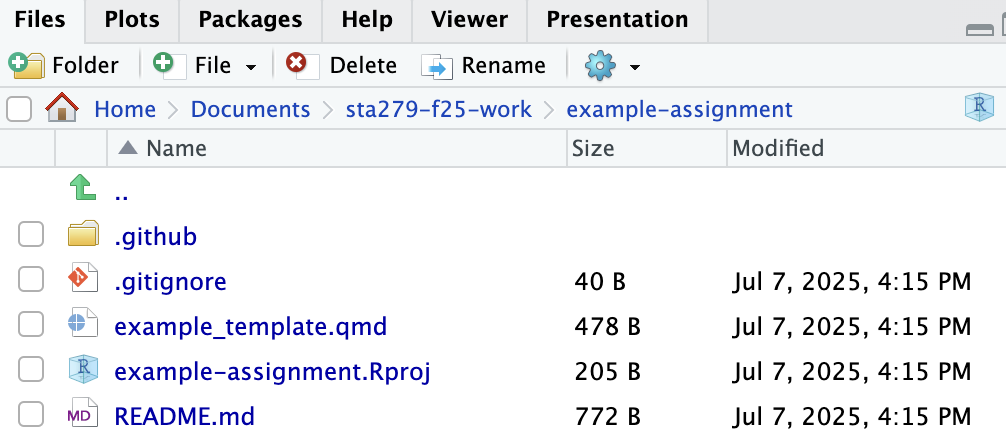Viewport: 1006px width, 446px height.
Task: Switch to the Plots tab
Action: pos(131,20)
